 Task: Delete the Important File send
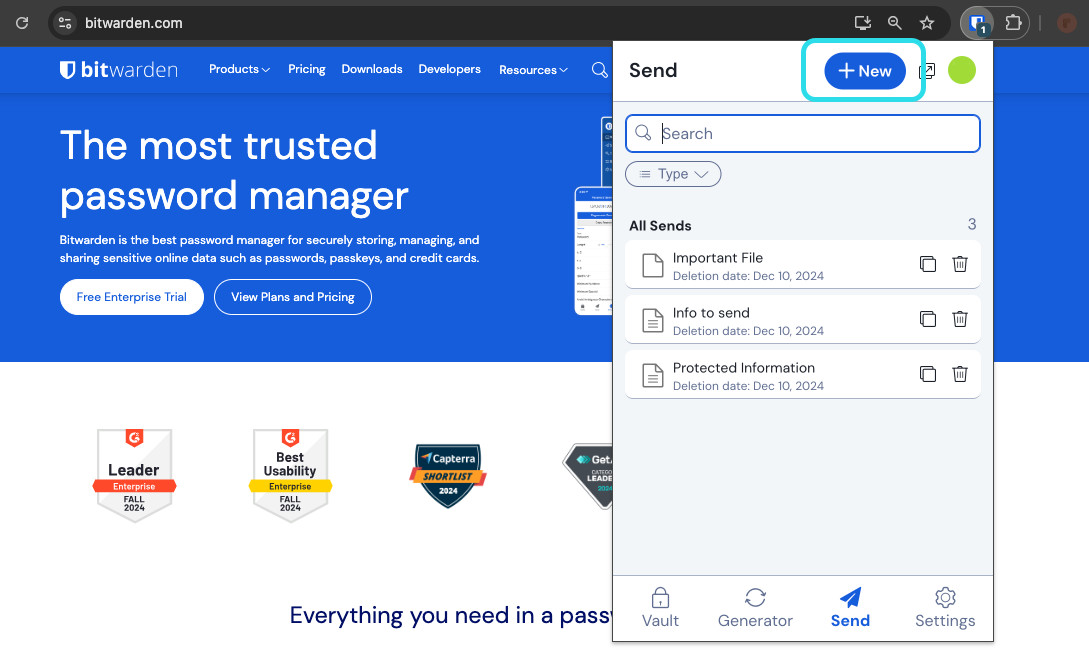click(x=959, y=264)
